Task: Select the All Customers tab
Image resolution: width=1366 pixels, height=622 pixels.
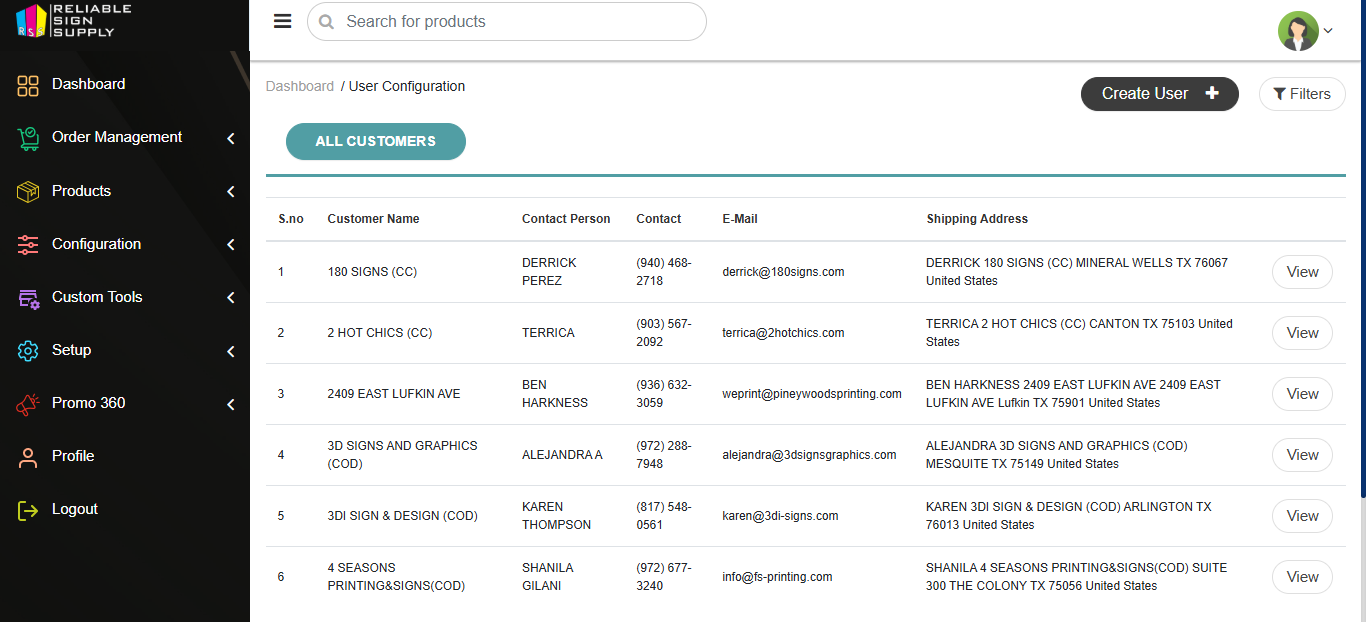Action: (x=375, y=141)
